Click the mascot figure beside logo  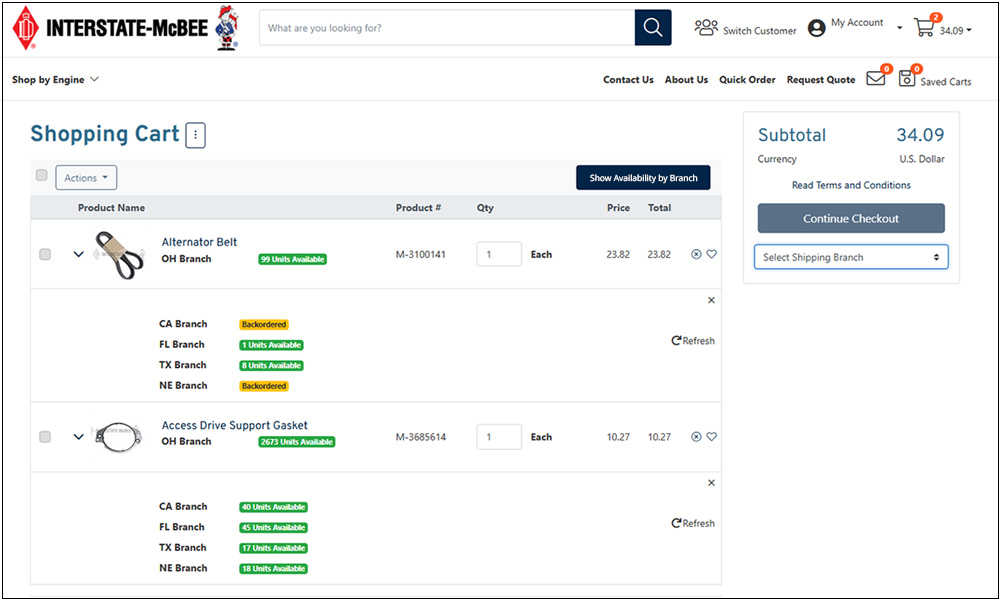pos(227,28)
